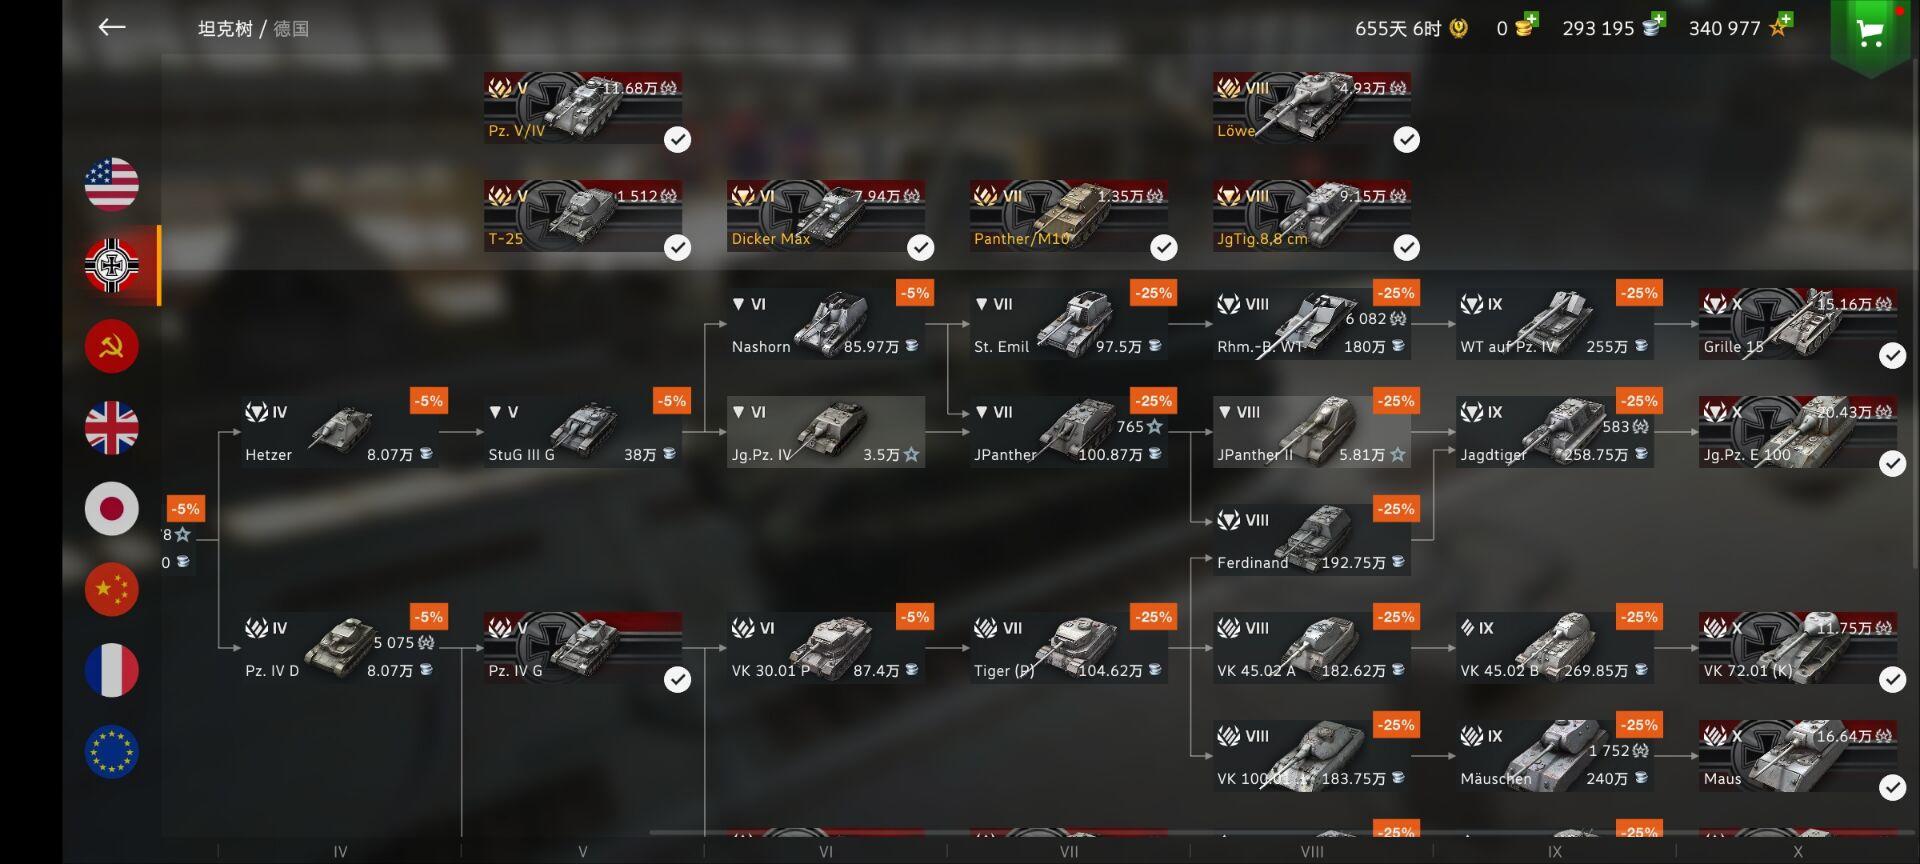The width and height of the screenshot is (1920, 864).
Task: Choose the UK flag nation
Action: 112,428
